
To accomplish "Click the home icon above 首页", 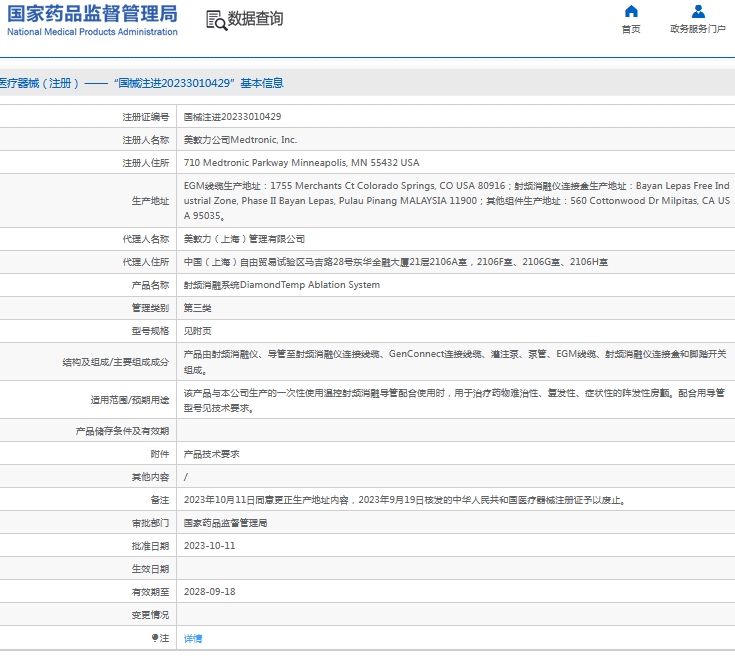I will pos(631,11).
